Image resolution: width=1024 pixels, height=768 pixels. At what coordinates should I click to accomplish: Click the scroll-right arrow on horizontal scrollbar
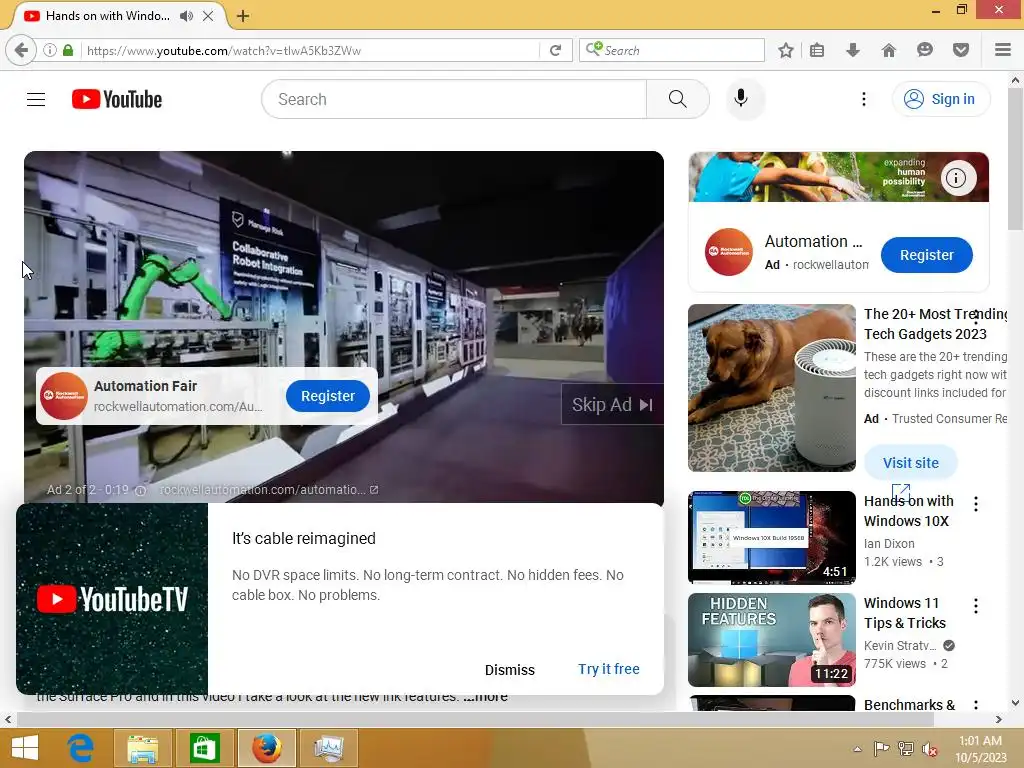tap(999, 720)
